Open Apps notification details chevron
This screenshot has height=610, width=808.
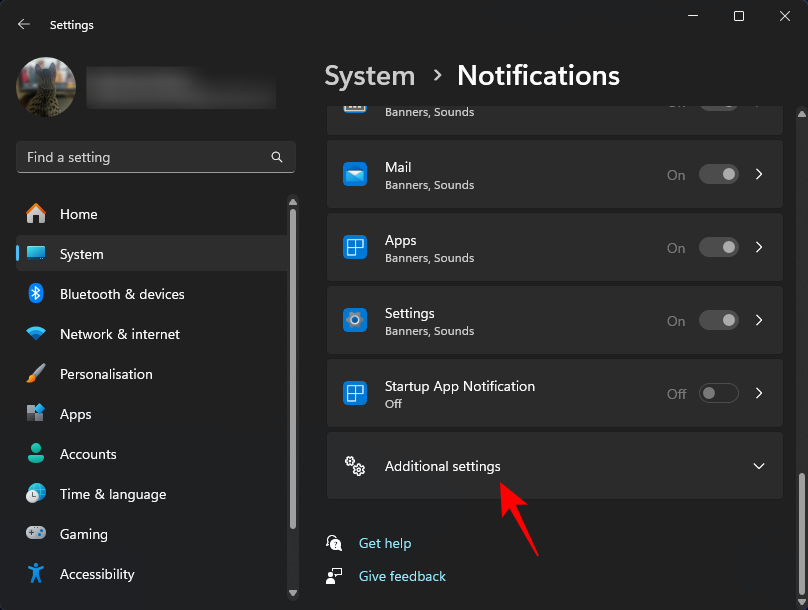click(x=759, y=247)
